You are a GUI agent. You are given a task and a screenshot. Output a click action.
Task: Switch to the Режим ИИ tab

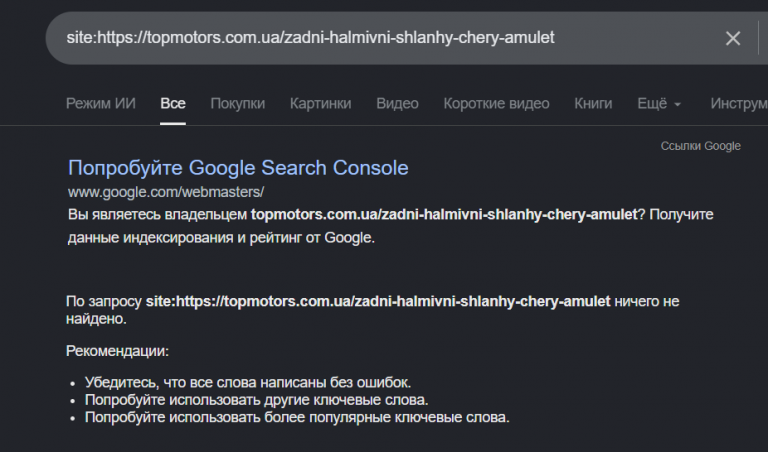(x=101, y=103)
